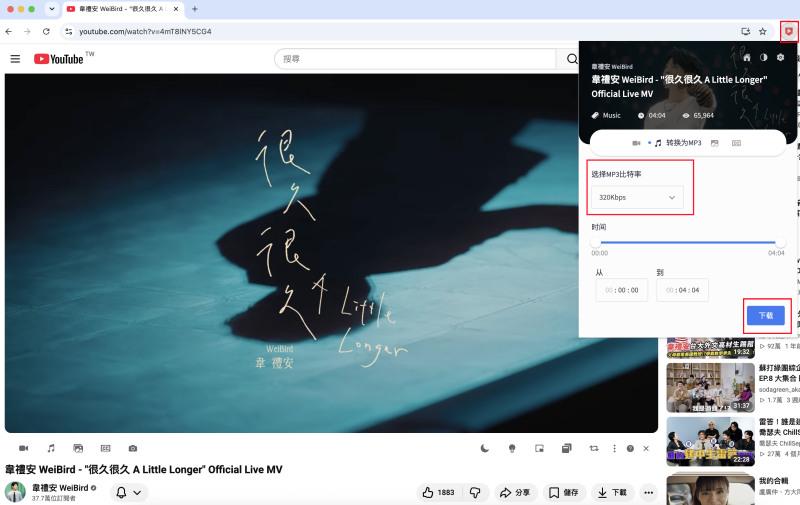The height and width of the screenshot is (505, 800).
Task: Go forward in browser history
Action: (x=27, y=32)
